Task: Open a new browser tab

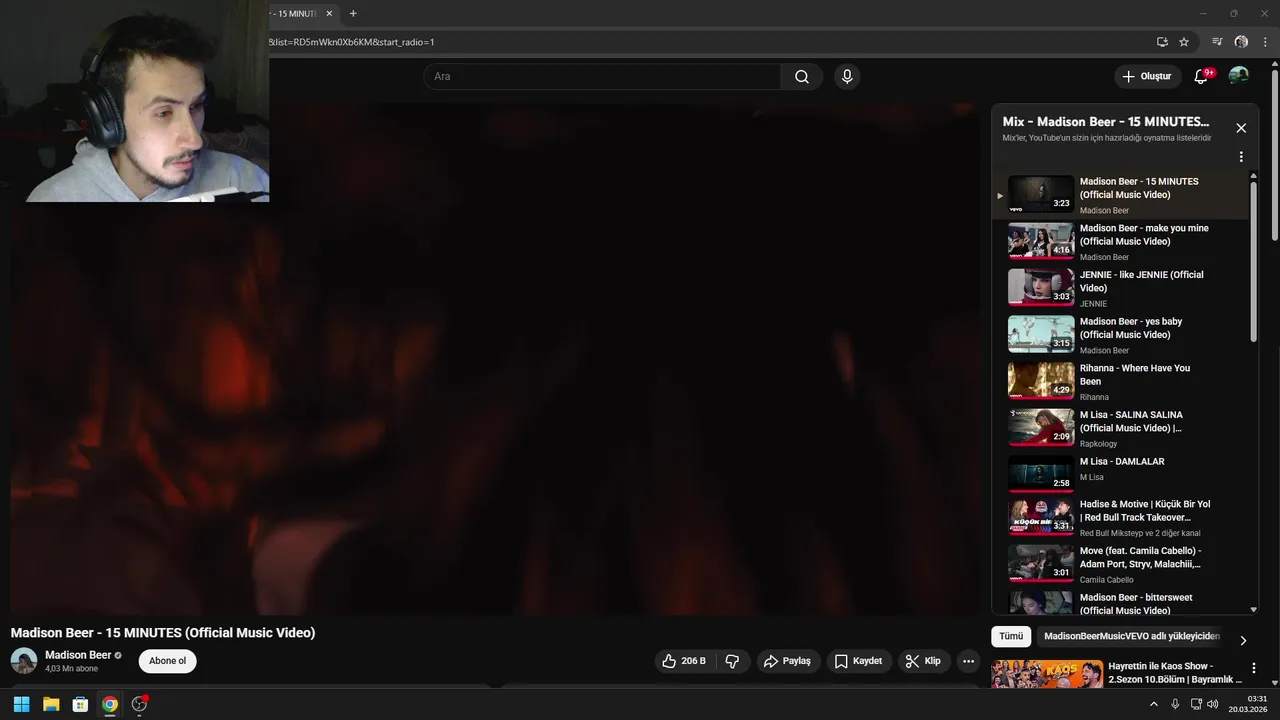Action: [x=353, y=13]
